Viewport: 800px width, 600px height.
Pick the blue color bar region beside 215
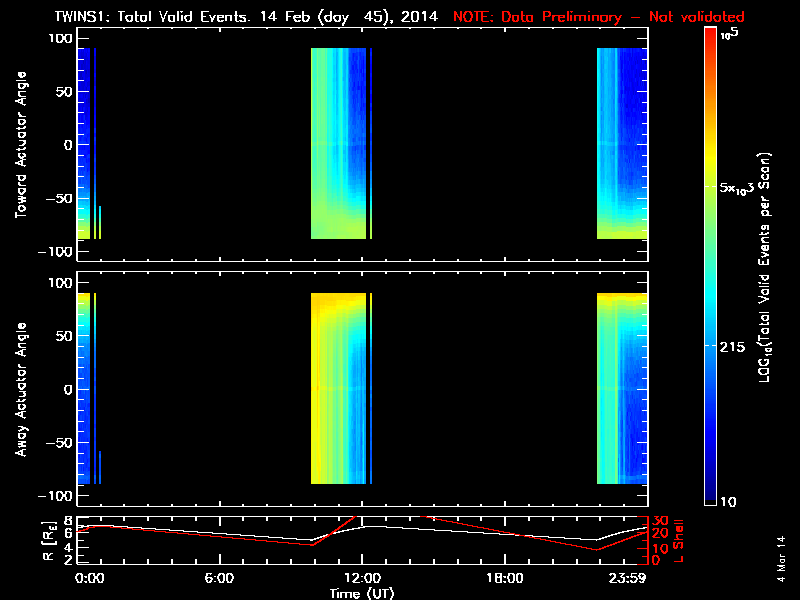711,346
